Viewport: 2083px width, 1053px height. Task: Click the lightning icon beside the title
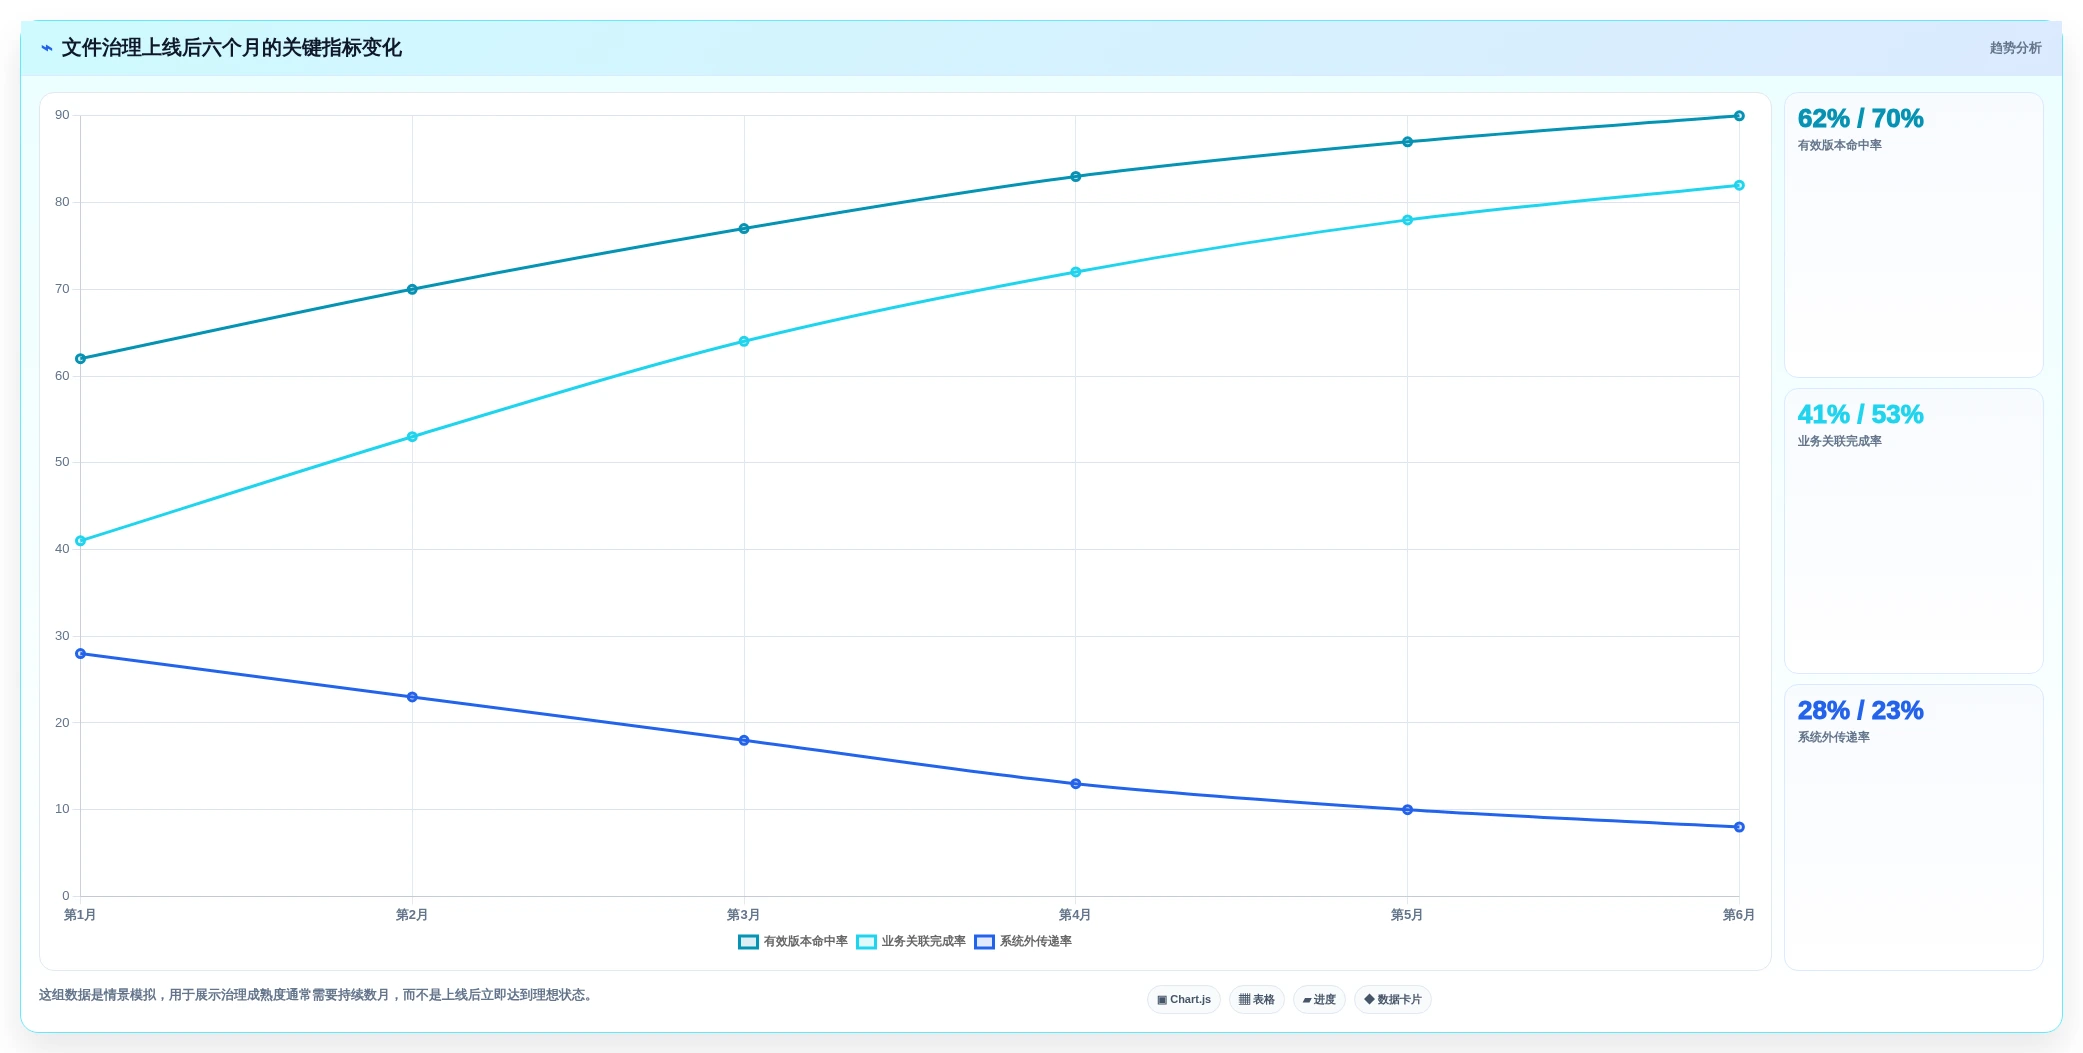[47, 48]
